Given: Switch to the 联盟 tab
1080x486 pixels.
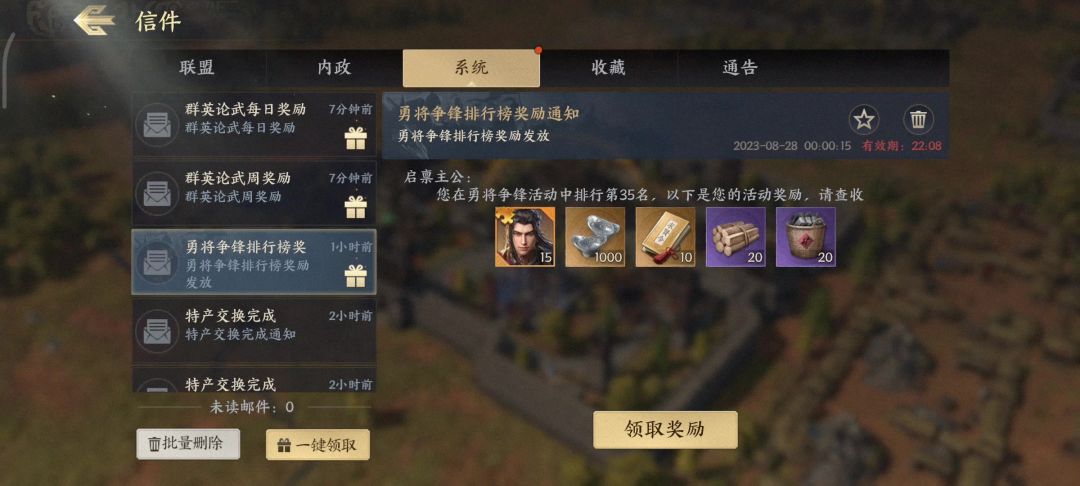Looking at the screenshot, I should tap(198, 67).
